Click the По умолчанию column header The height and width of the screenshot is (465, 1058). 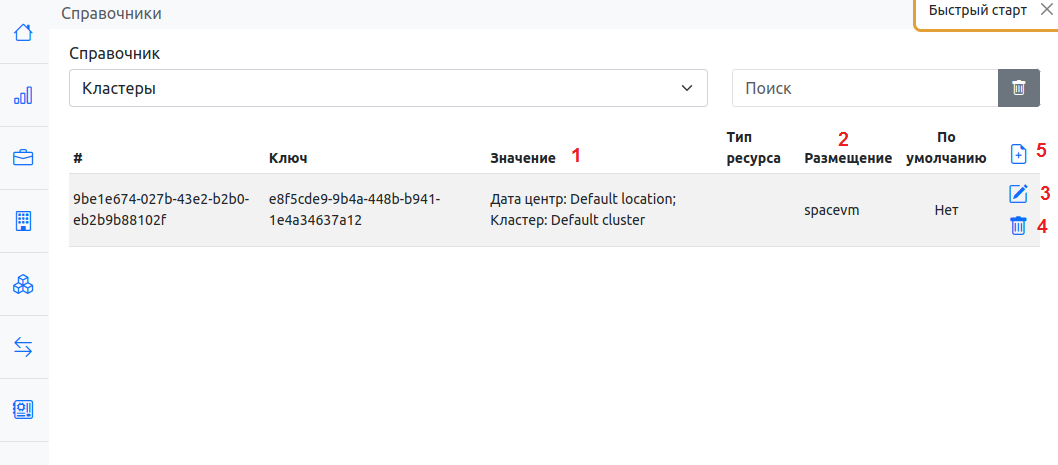(946, 147)
